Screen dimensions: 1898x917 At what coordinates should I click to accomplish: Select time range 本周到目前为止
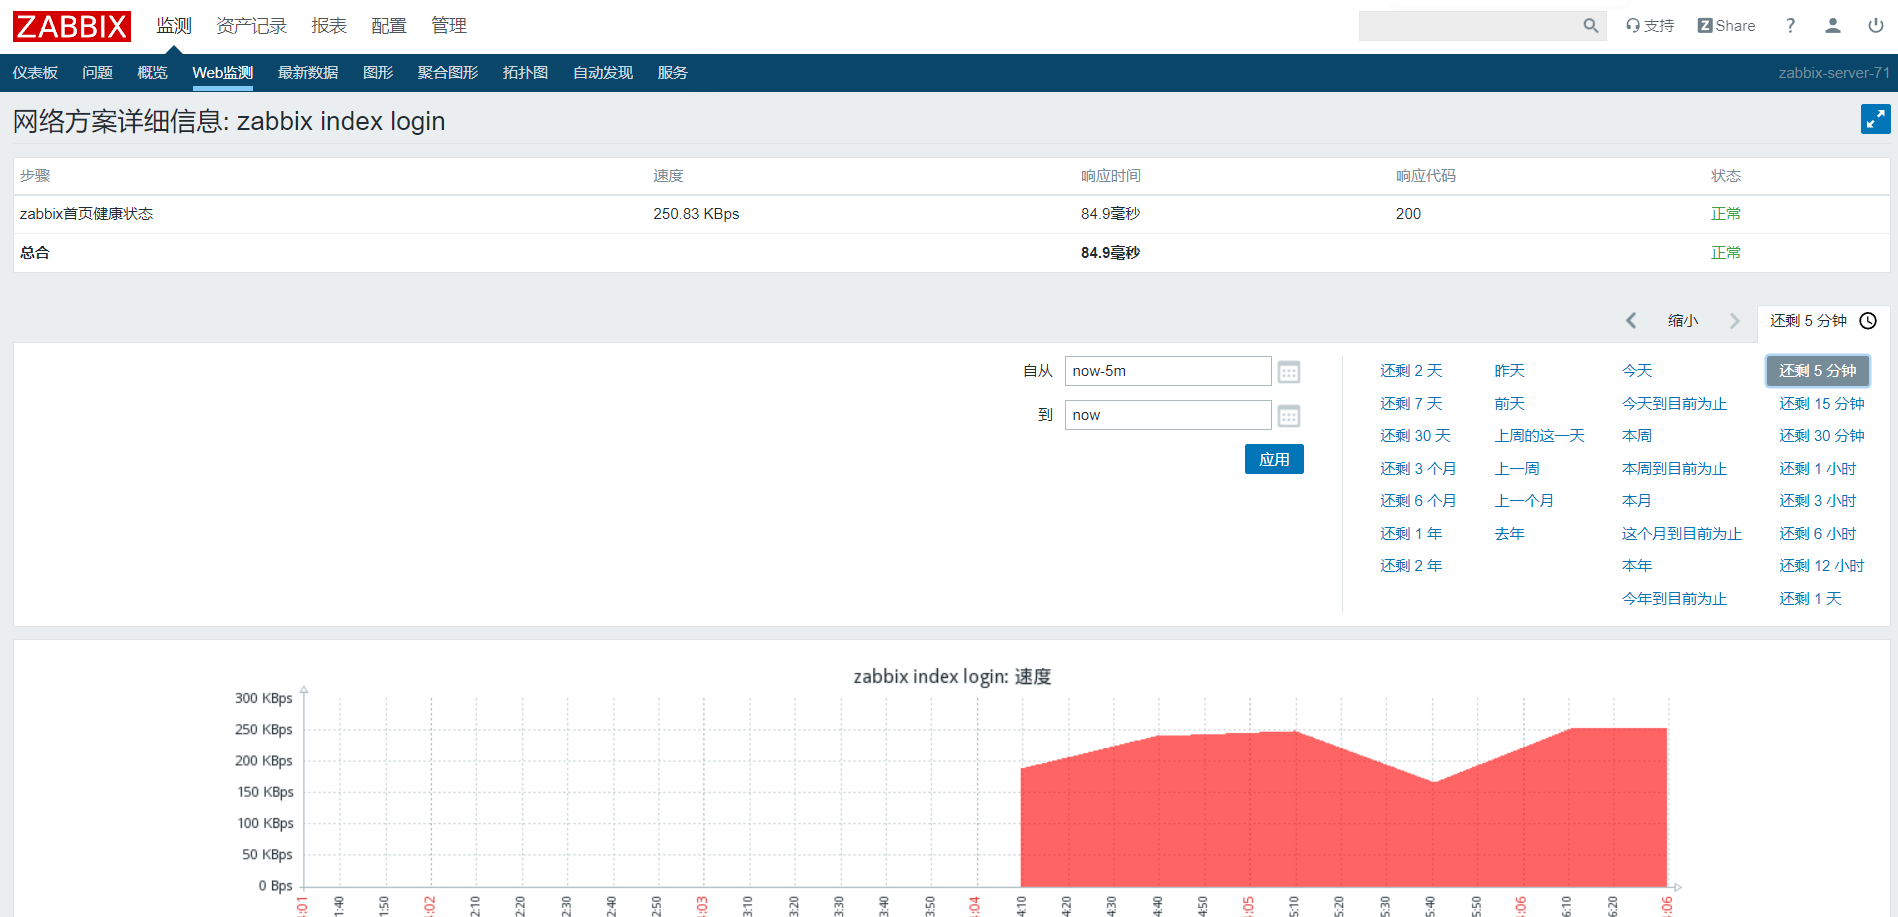[1674, 469]
